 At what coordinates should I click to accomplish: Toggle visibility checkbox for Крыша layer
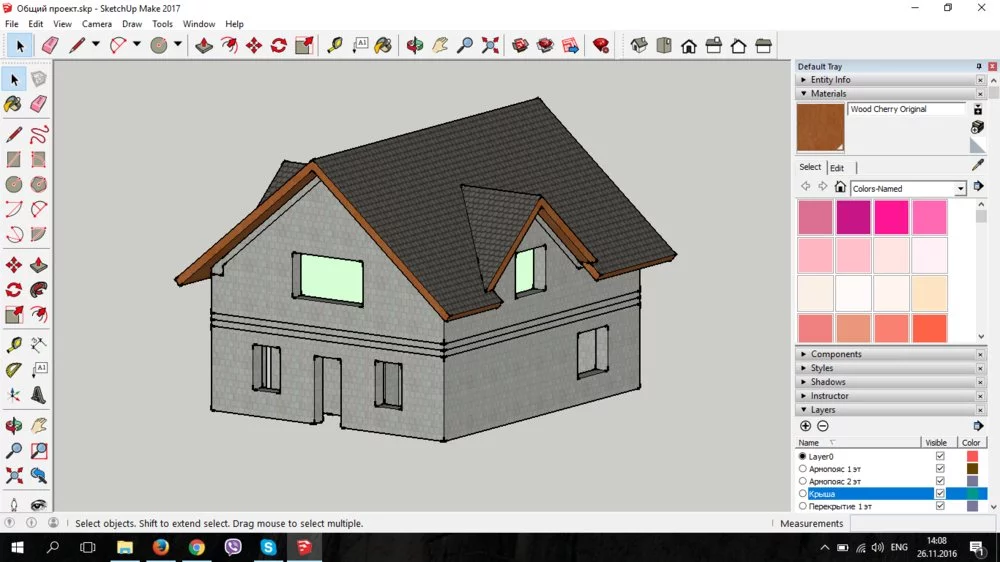click(939, 494)
